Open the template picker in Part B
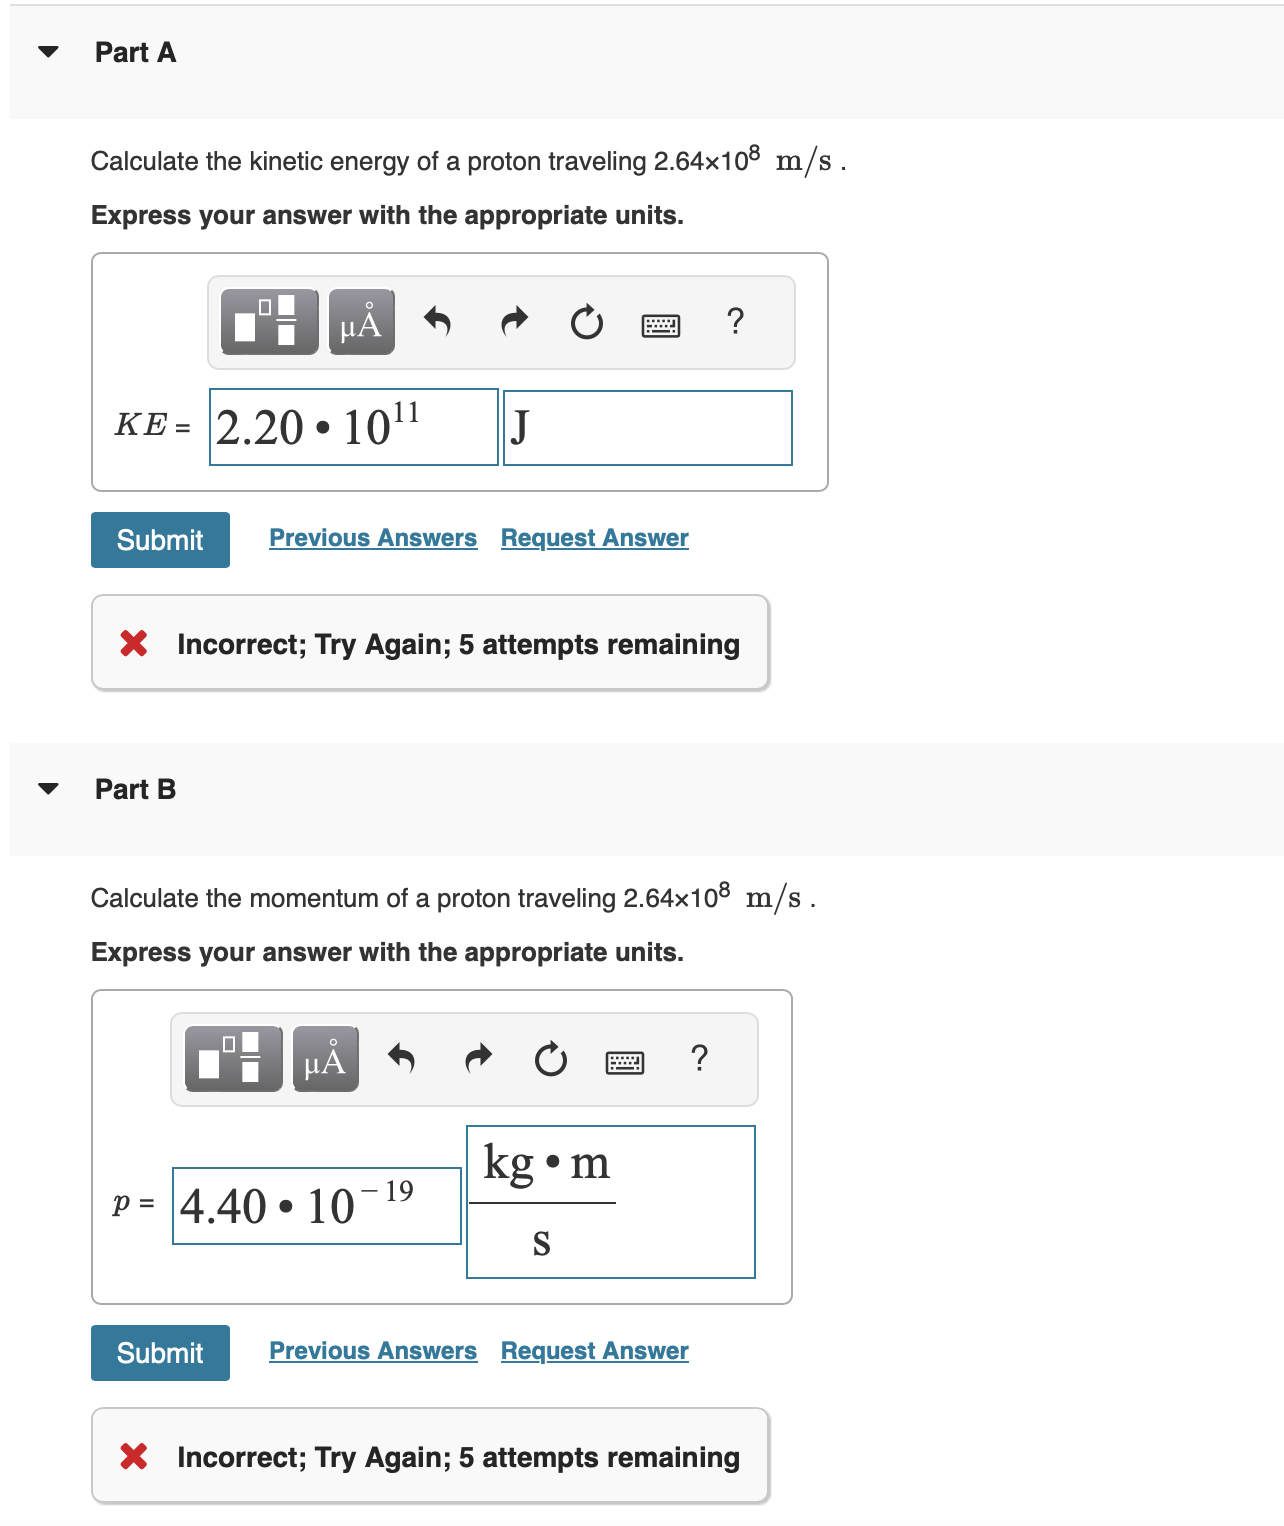This screenshot has height=1526, width=1284. click(231, 1059)
